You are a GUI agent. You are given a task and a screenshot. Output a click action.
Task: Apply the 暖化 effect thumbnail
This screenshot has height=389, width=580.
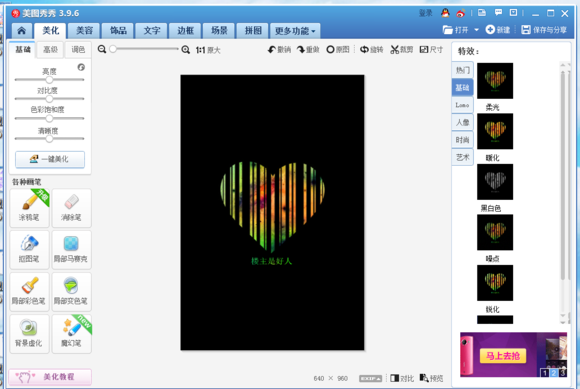point(495,131)
